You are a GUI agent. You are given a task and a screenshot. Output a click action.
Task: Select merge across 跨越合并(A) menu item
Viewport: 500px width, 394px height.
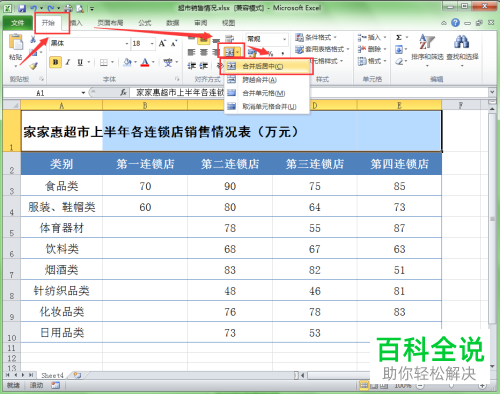click(267, 80)
